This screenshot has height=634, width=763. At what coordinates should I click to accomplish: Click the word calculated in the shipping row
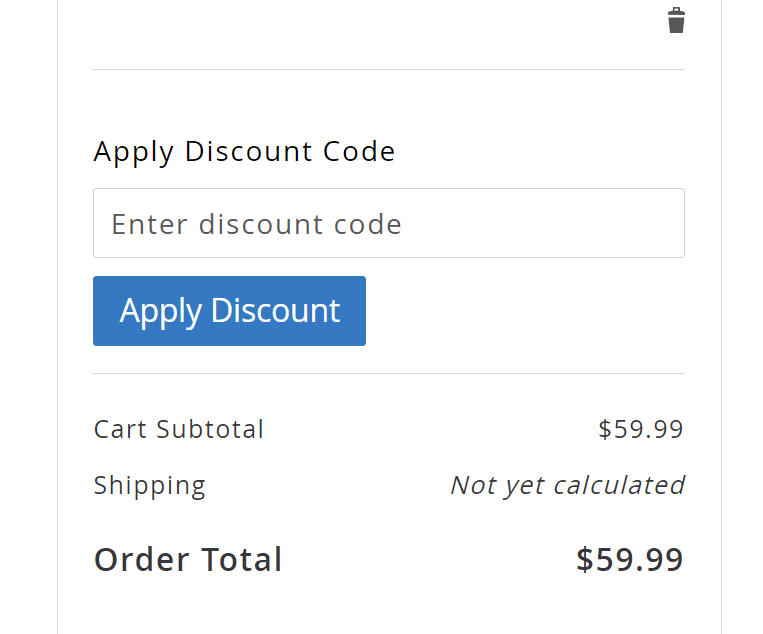pyautogui.click(x=619, y=486)
